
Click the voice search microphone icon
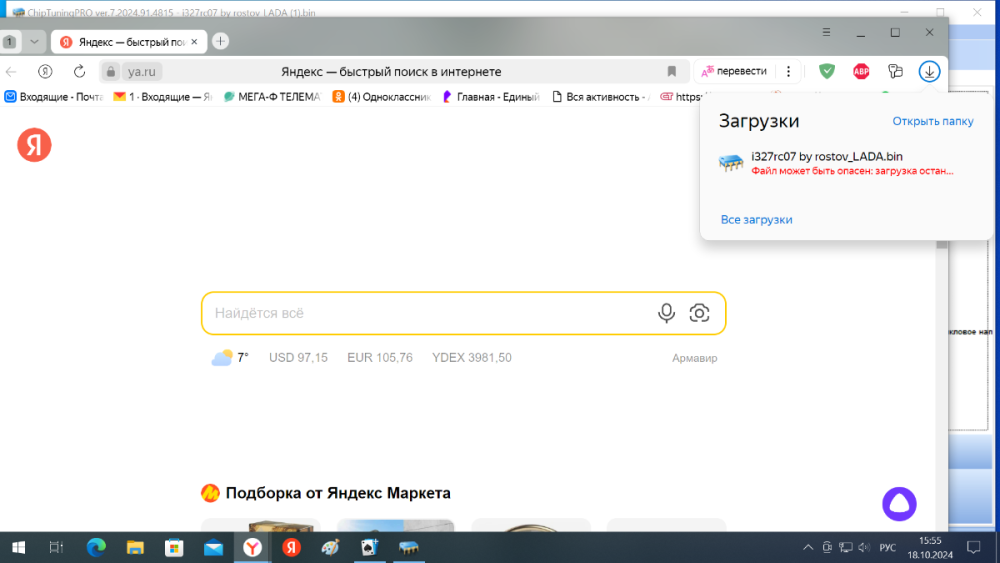(x=666, y=313)
